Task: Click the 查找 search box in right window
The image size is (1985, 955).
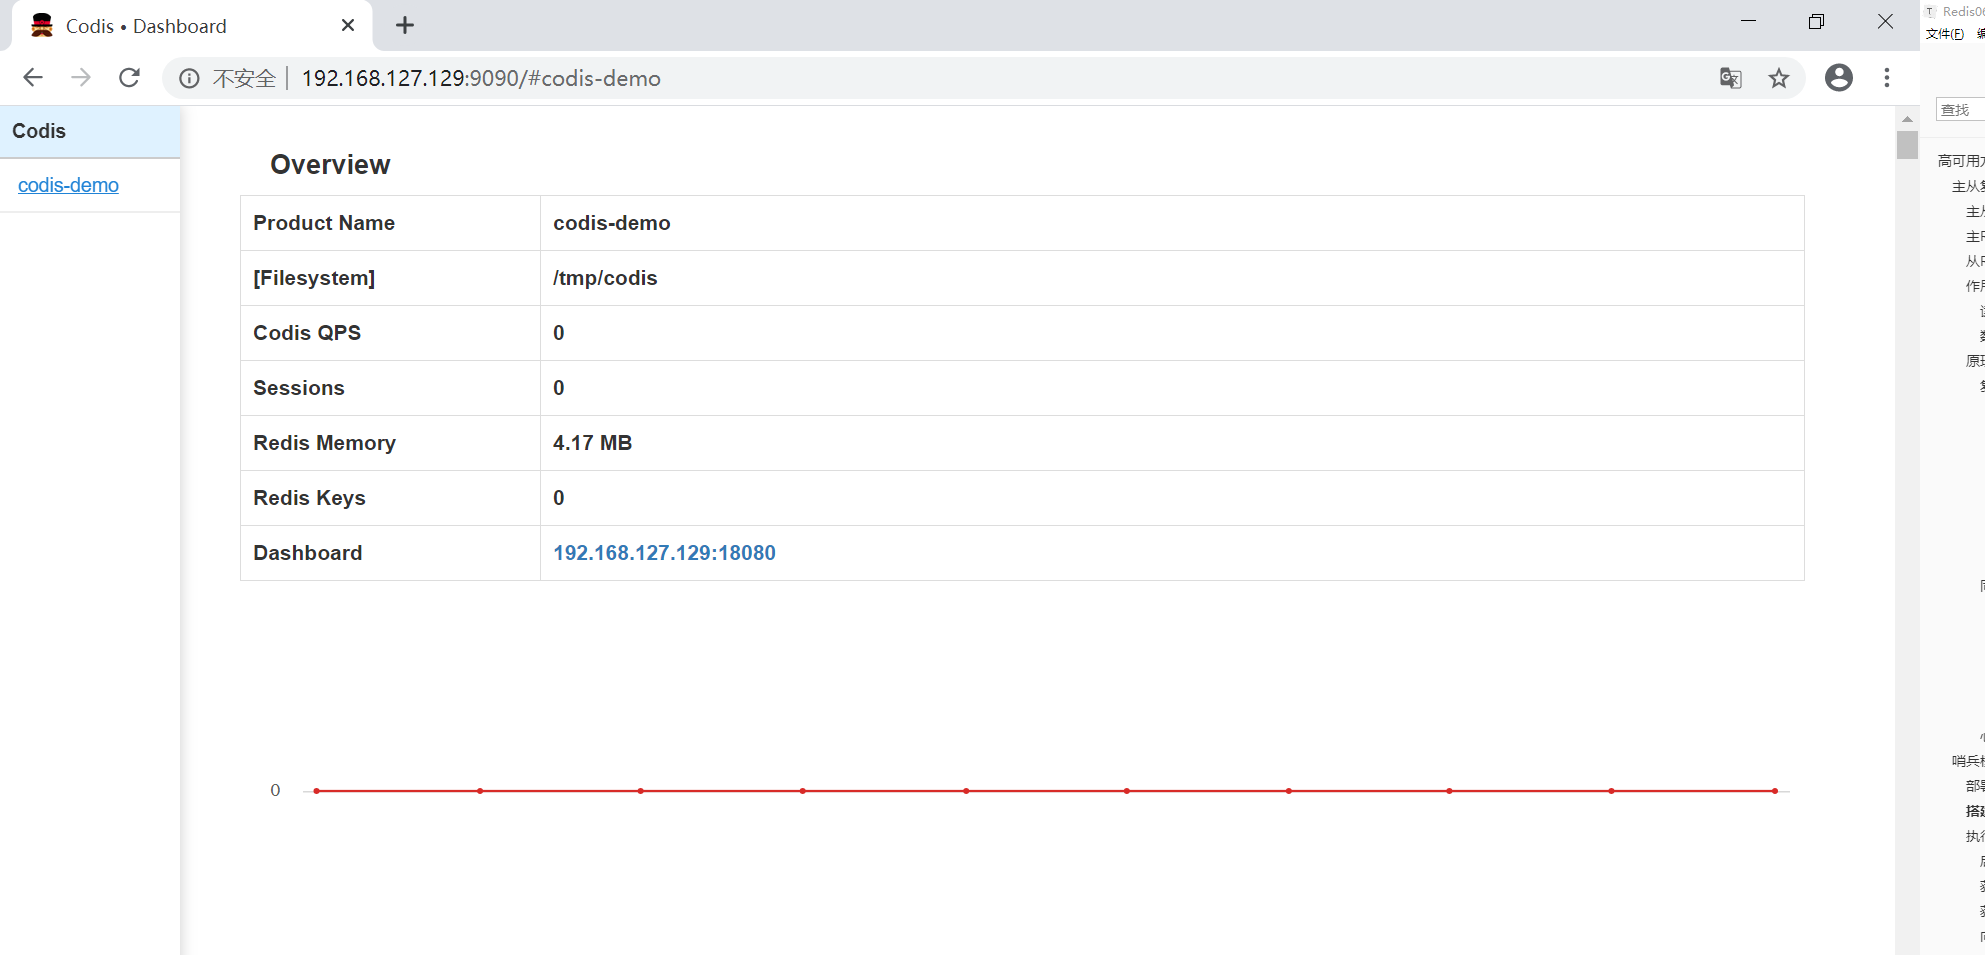Action: pos(1960,110)
